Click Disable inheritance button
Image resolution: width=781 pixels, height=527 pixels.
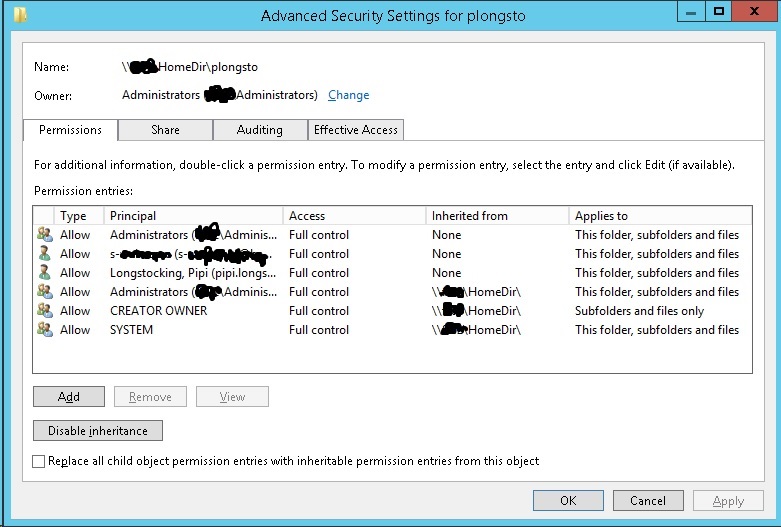98,431
